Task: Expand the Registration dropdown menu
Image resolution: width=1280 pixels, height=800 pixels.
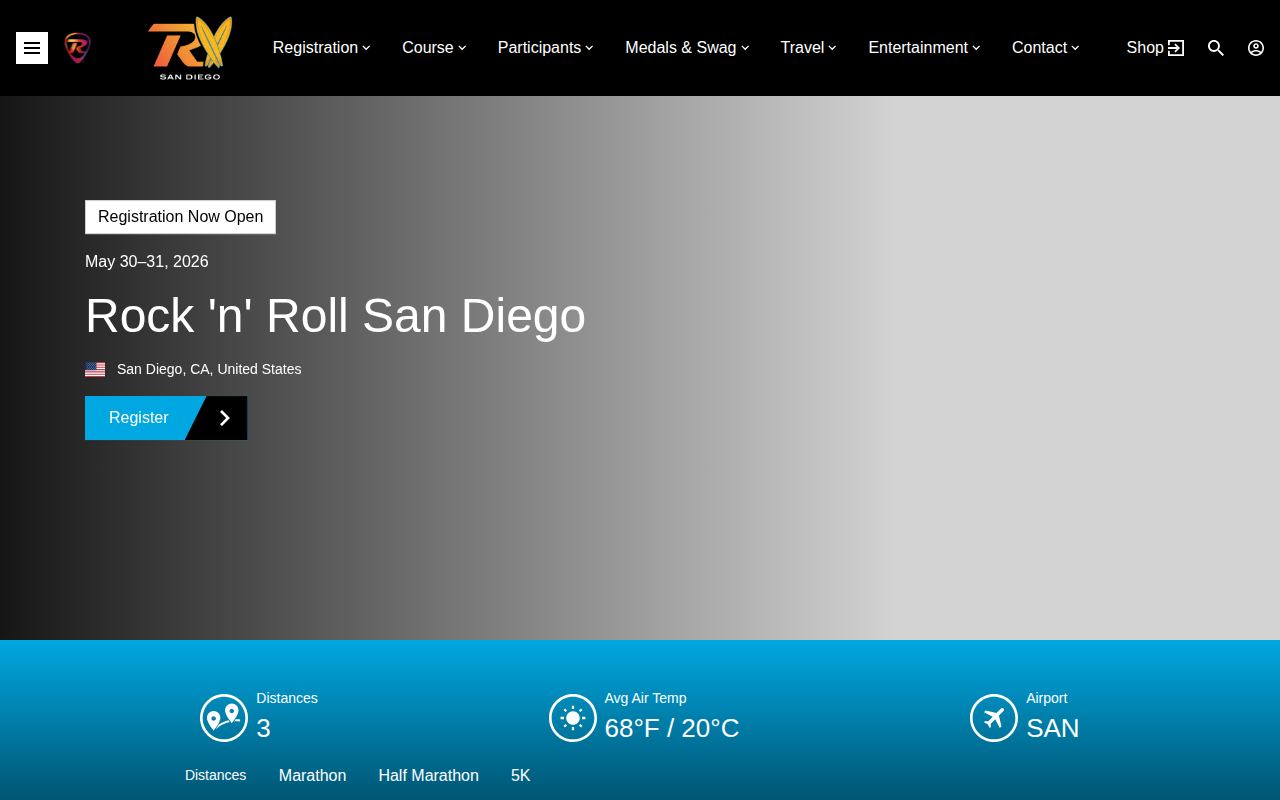Action: pyautogui.click(x=322, y=48)
